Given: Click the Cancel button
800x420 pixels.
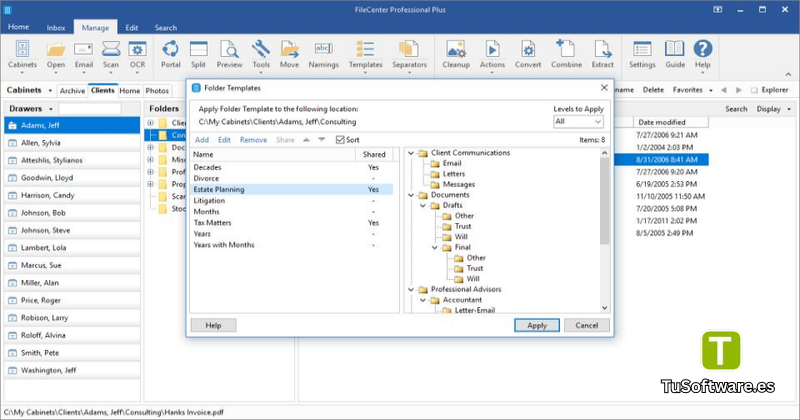Looking at the screenshot, I should point(587,325).
